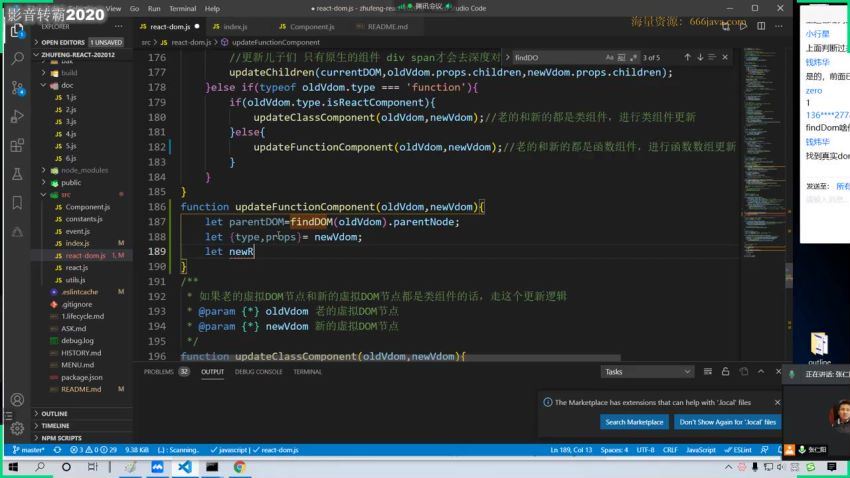Open the Terminal menu
This screenshot has width=850, height=478.
point(182,9)
